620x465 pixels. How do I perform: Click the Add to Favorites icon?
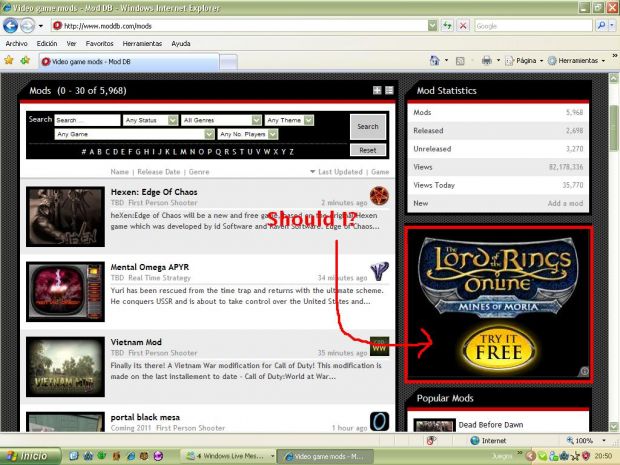(x=25, y=60)
